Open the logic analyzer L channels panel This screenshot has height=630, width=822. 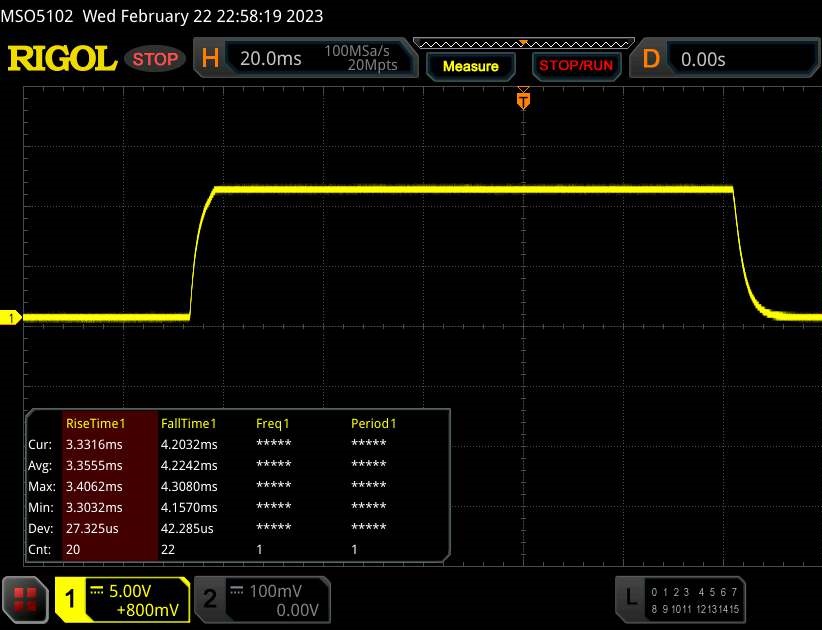click(x=680, y=600)
